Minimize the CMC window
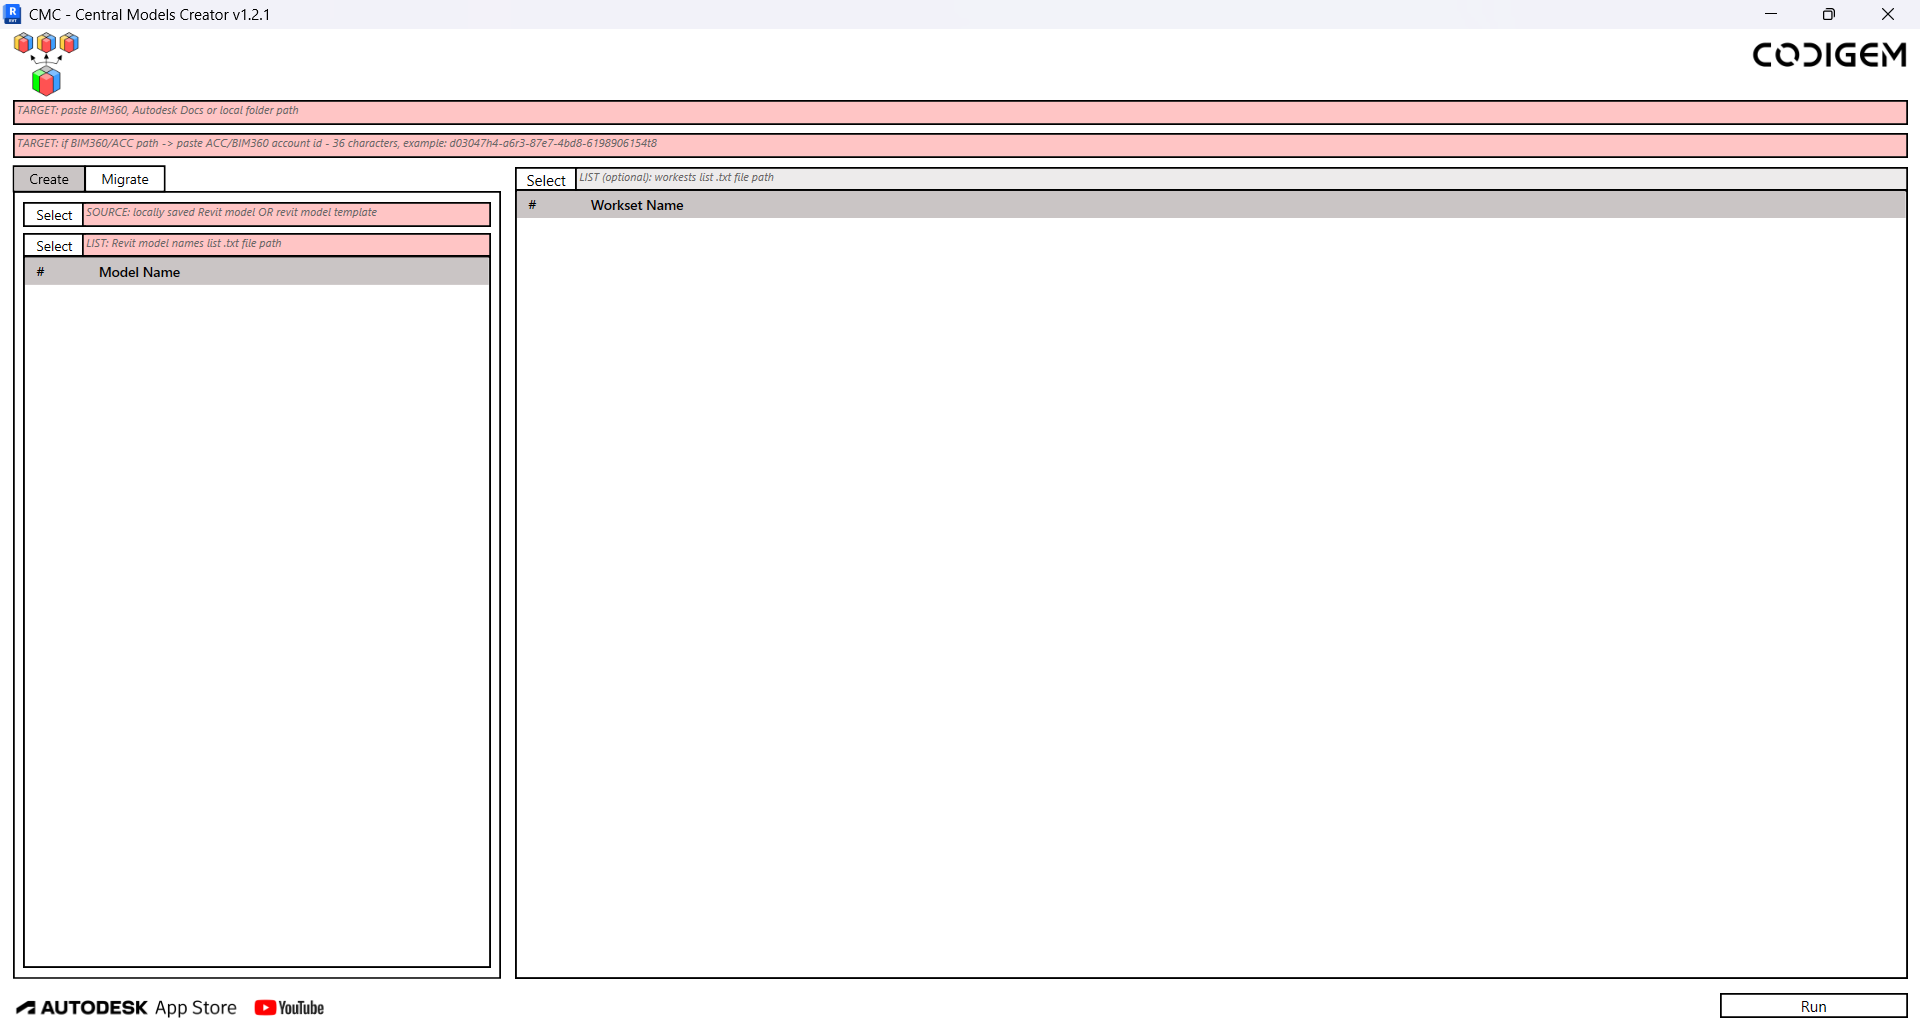The width and height of the screenshot is (1920, 1030). click(x=1771, y=14)
